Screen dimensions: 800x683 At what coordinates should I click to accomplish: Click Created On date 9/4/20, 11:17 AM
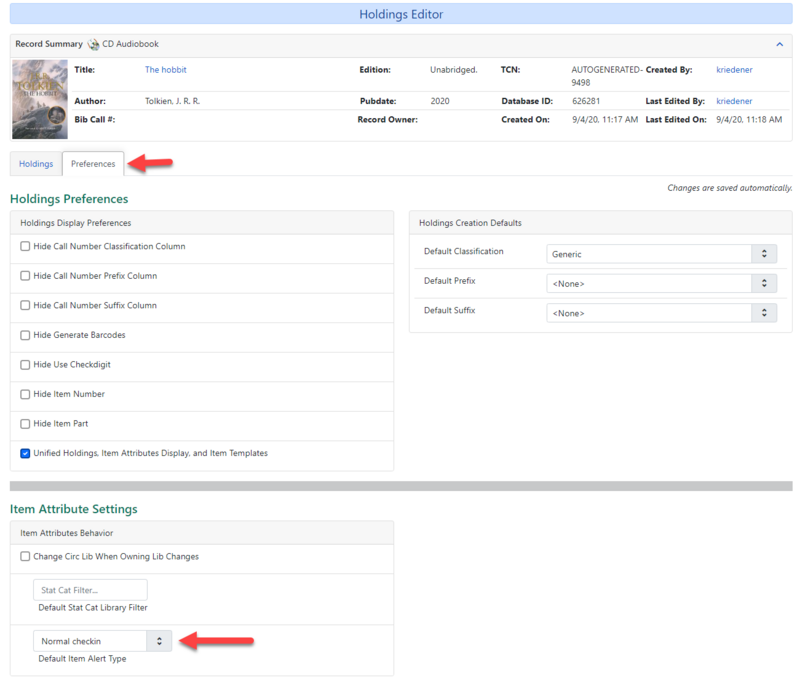tap(605, 119)
